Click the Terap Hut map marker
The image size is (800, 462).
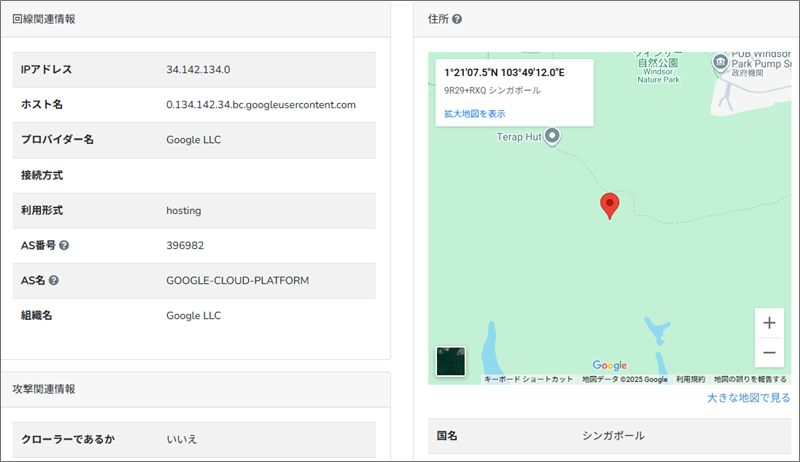[552, 136]
